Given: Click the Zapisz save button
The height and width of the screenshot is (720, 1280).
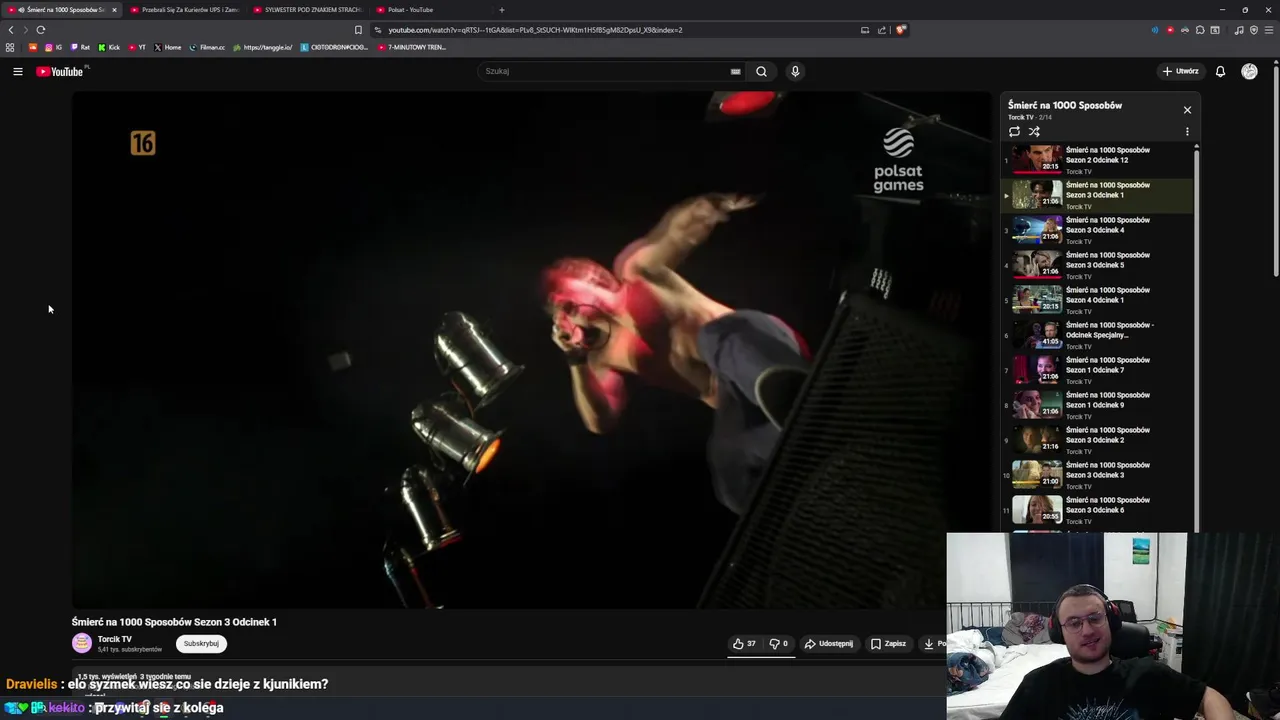Looking at the screenshot, I should (888, 644).
